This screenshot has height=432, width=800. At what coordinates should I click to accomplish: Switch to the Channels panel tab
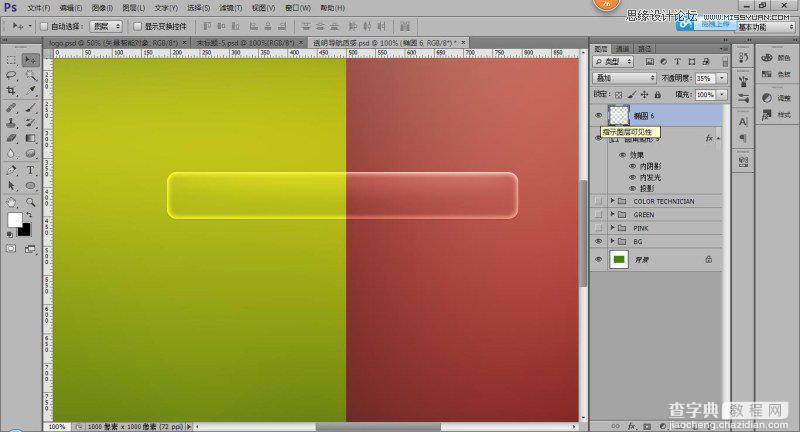(622, 48)
